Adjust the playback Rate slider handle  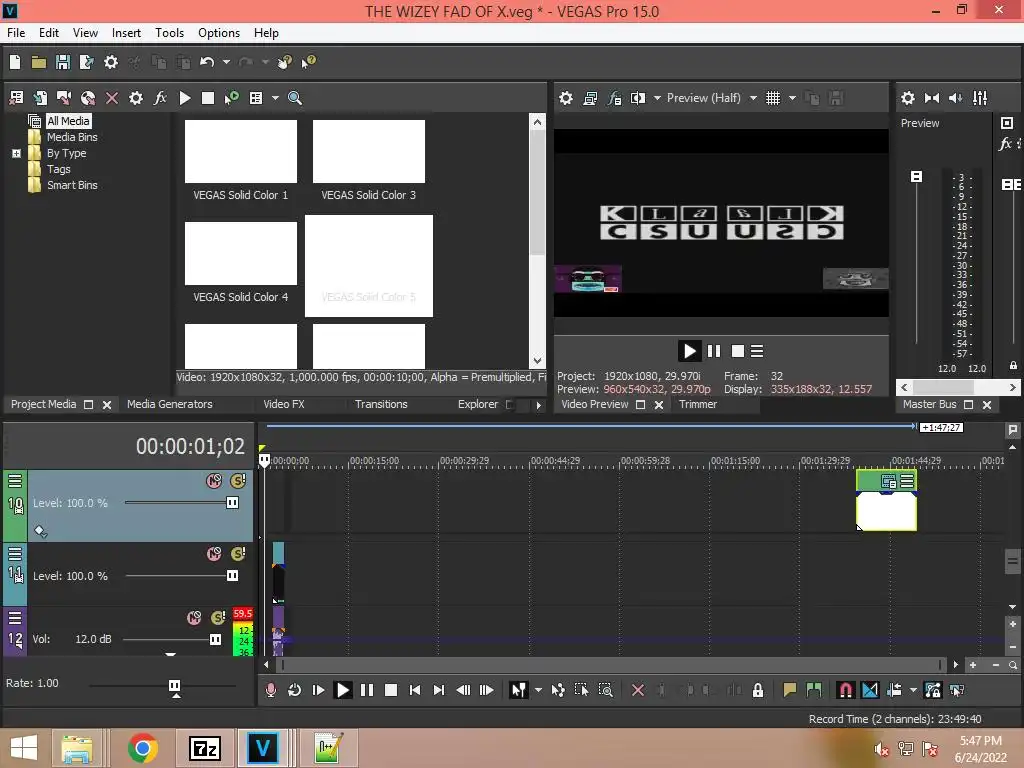click(174, 686)
